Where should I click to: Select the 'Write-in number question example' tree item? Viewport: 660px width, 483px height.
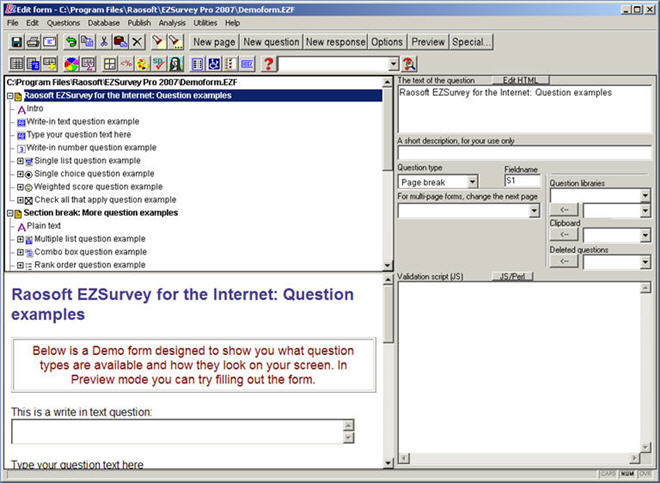[91, 148]
